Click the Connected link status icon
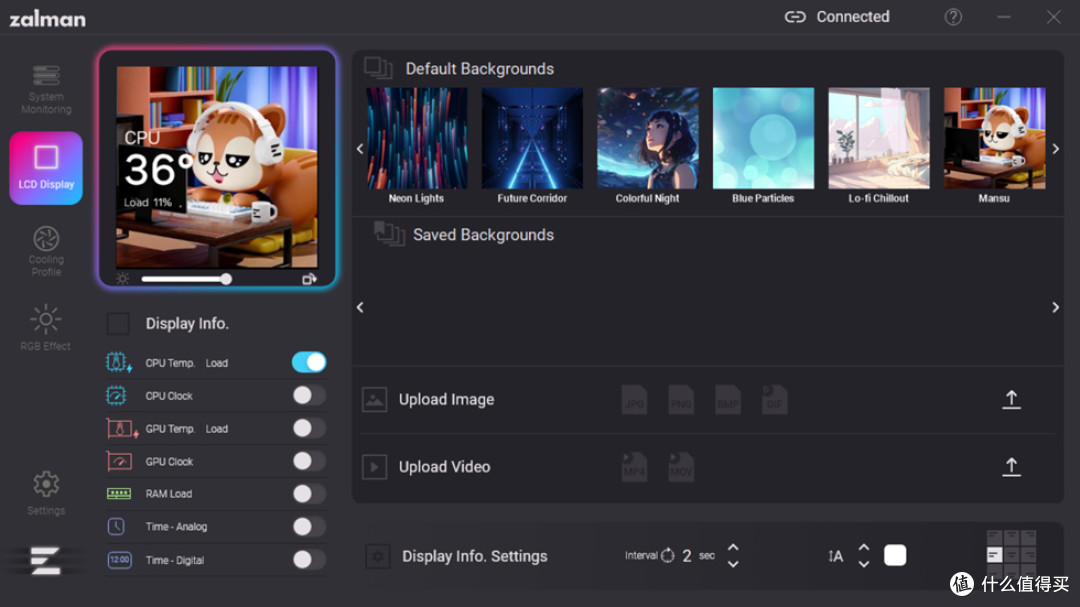This screenshot has height=607, width=1080. click(795, 17)
